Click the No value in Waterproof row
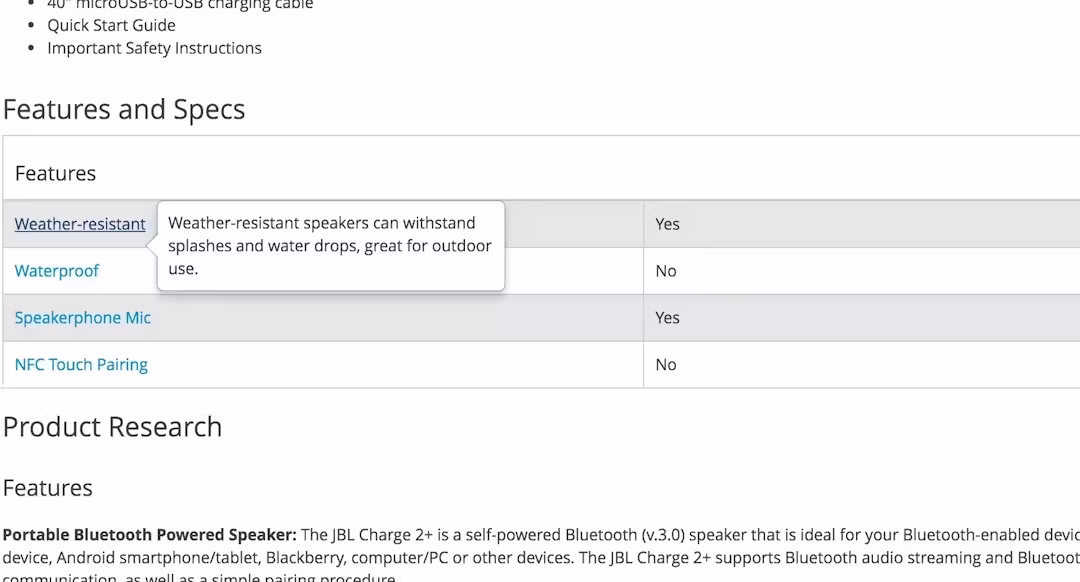Image resolution: width=1080 pixels, height=582 pixels. click(x=666, y=271)
